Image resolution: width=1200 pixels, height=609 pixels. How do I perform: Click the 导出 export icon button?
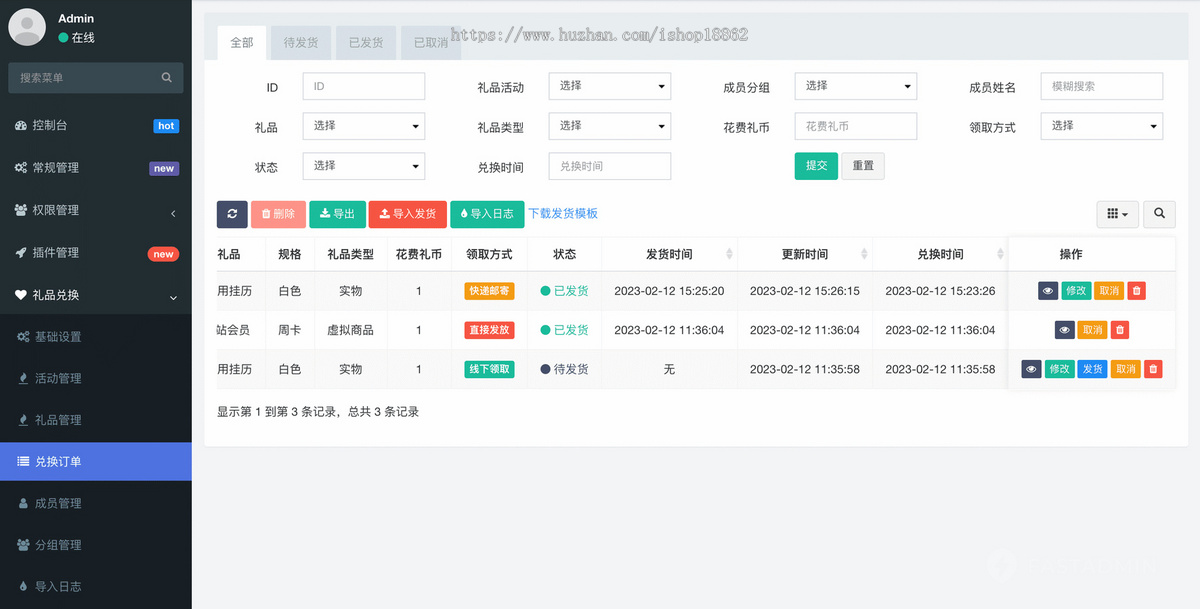337,214
